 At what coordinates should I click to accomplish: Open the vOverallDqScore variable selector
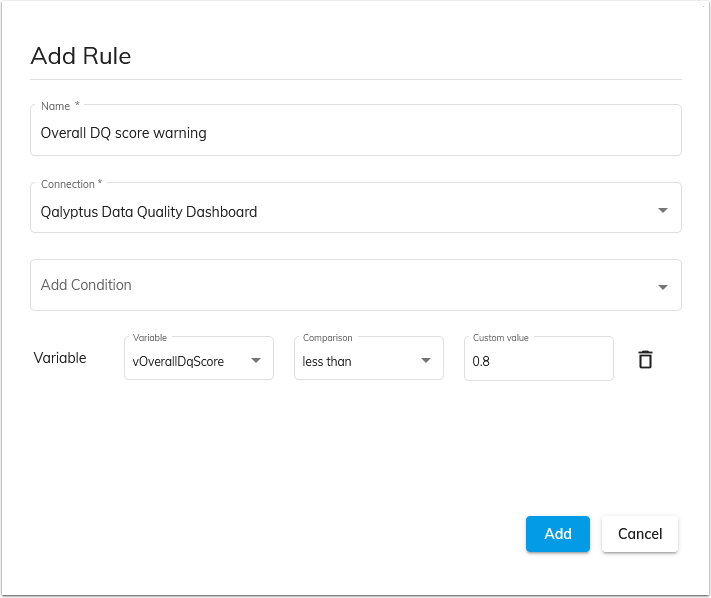(x=199, y=358)
